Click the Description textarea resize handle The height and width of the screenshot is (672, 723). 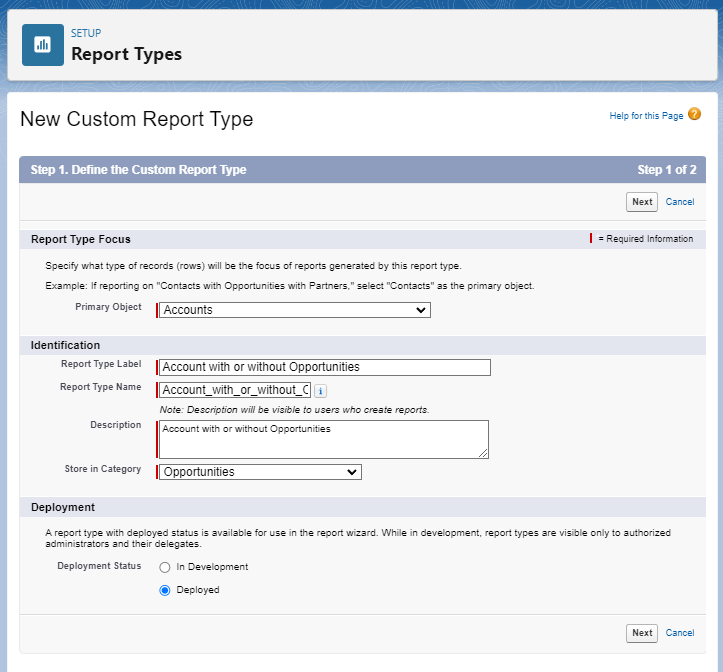[484, 454]
